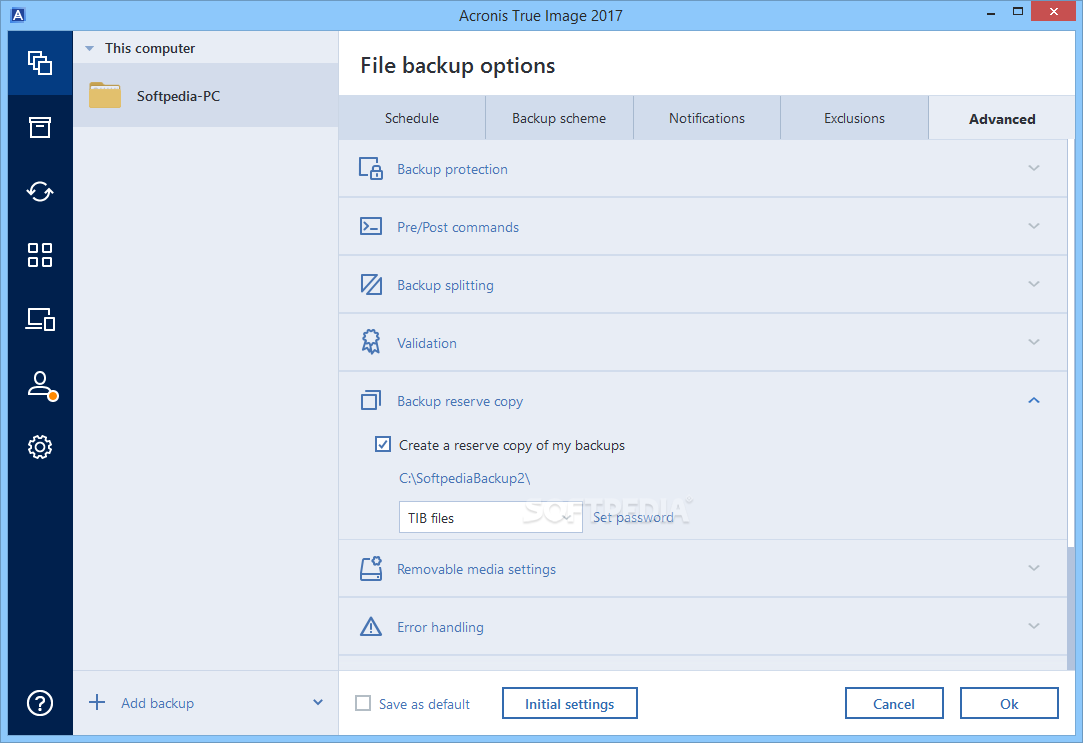Click the Backup splitting icon
Image resolution: width=1083 pixels, height=743 pixels.
point(371,284)
